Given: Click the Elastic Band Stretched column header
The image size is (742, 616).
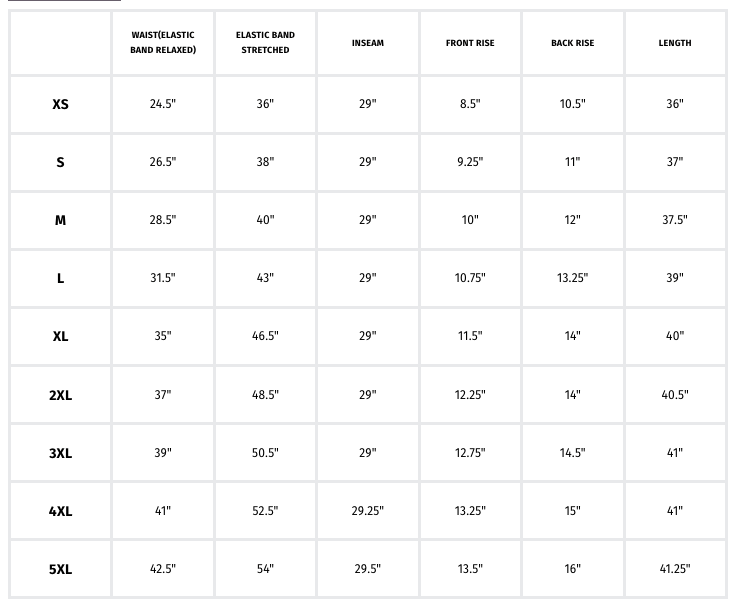Looking at the screenshot, I should [x=265, y=43].
